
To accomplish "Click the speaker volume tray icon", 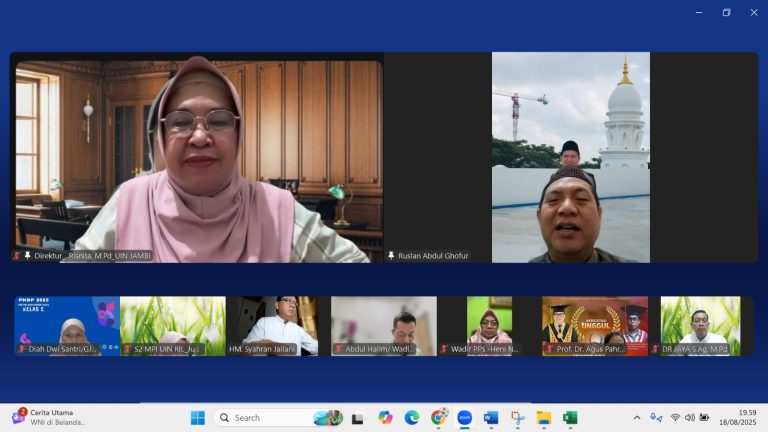I will 690,417.
